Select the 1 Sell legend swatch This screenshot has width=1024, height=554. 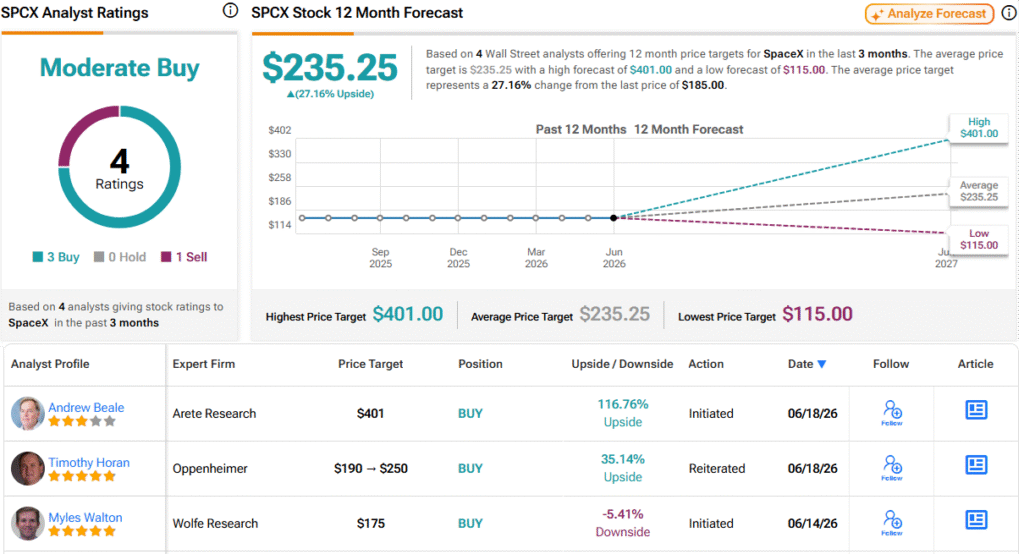coord(166,257)
